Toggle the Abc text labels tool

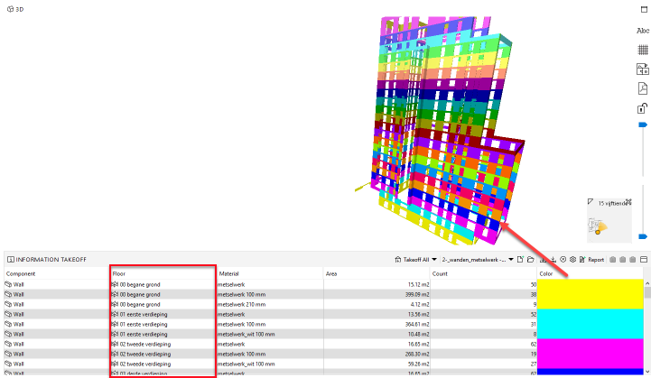[x=643, y=31]
